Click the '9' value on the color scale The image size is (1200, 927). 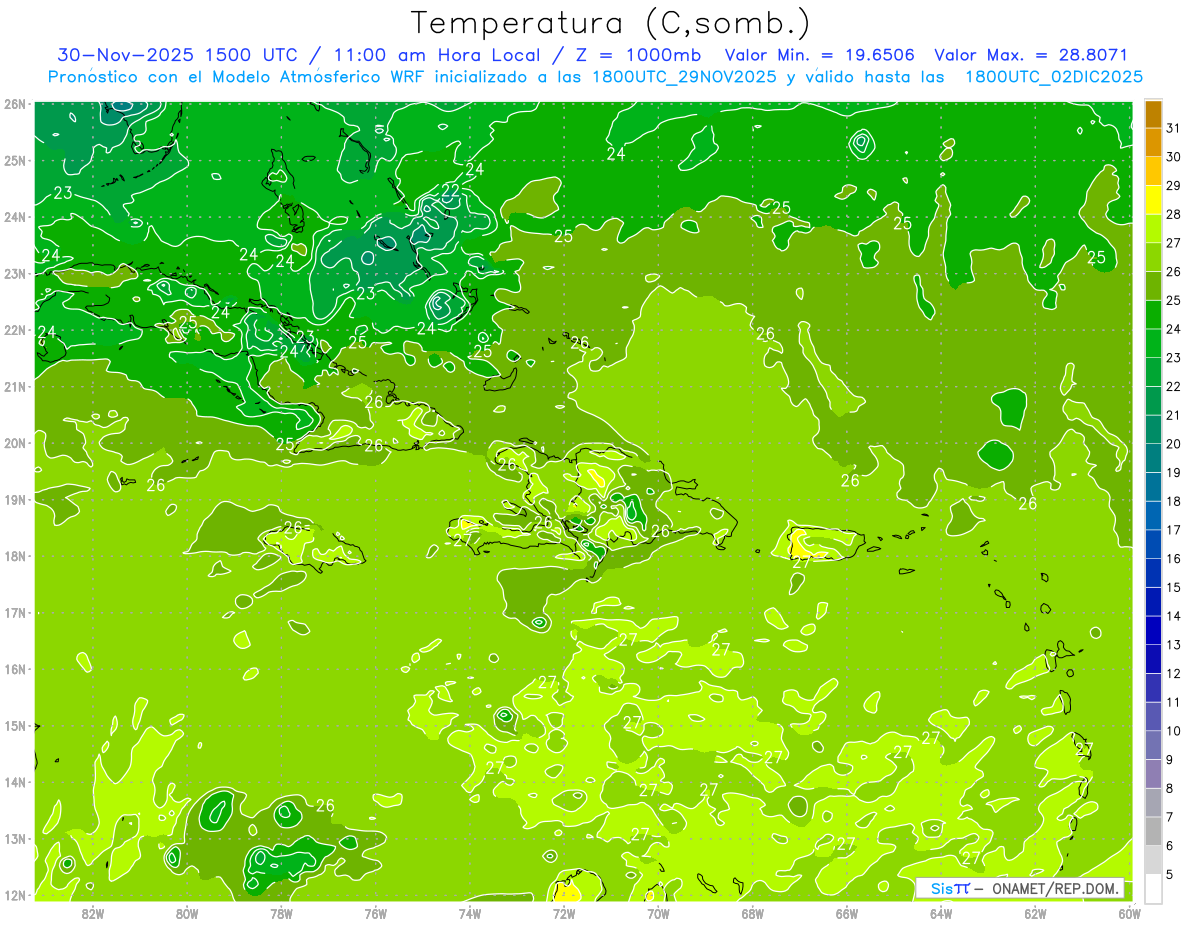pos(1170,760)
